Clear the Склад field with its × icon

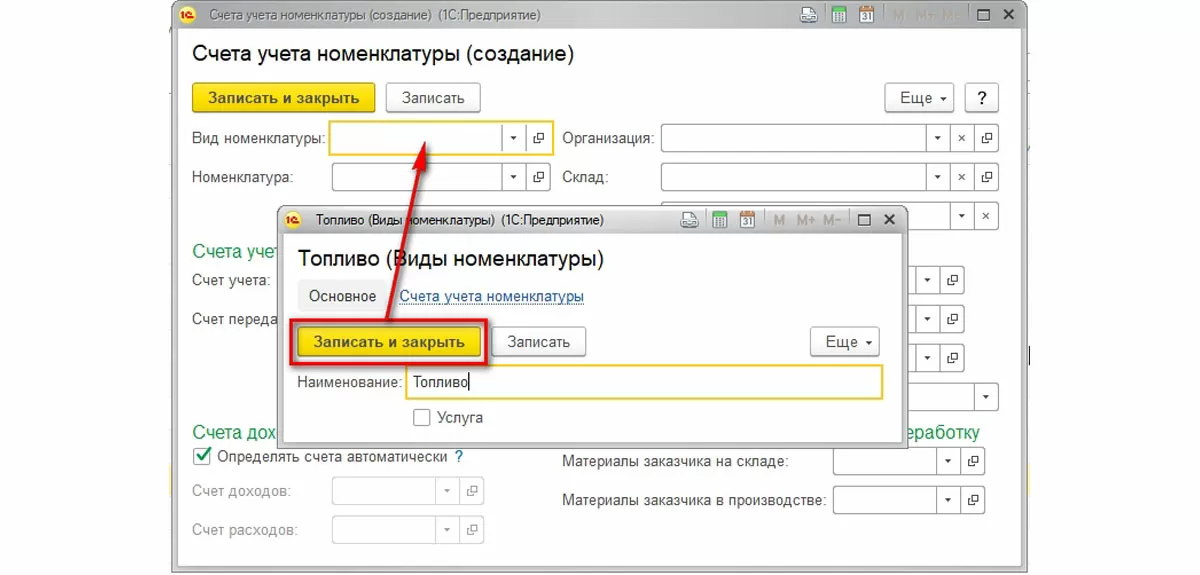[x=962, y=177]
